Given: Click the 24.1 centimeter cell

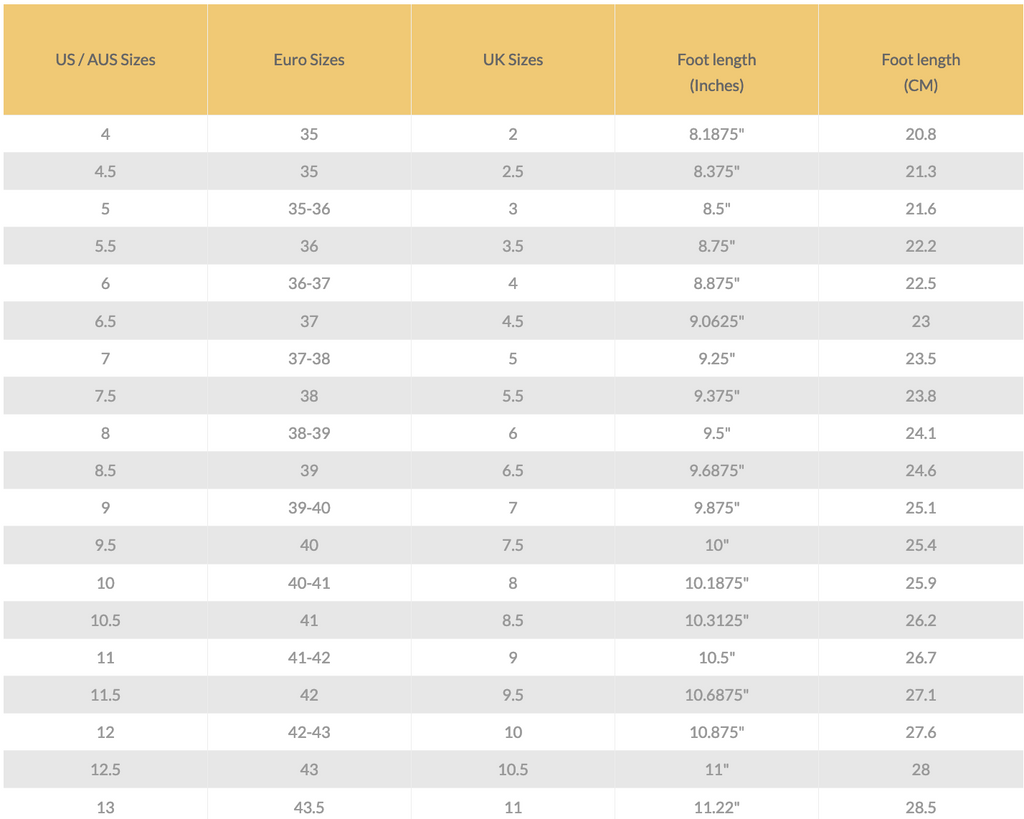Looking at the screenshot, I should pos(920,433).
